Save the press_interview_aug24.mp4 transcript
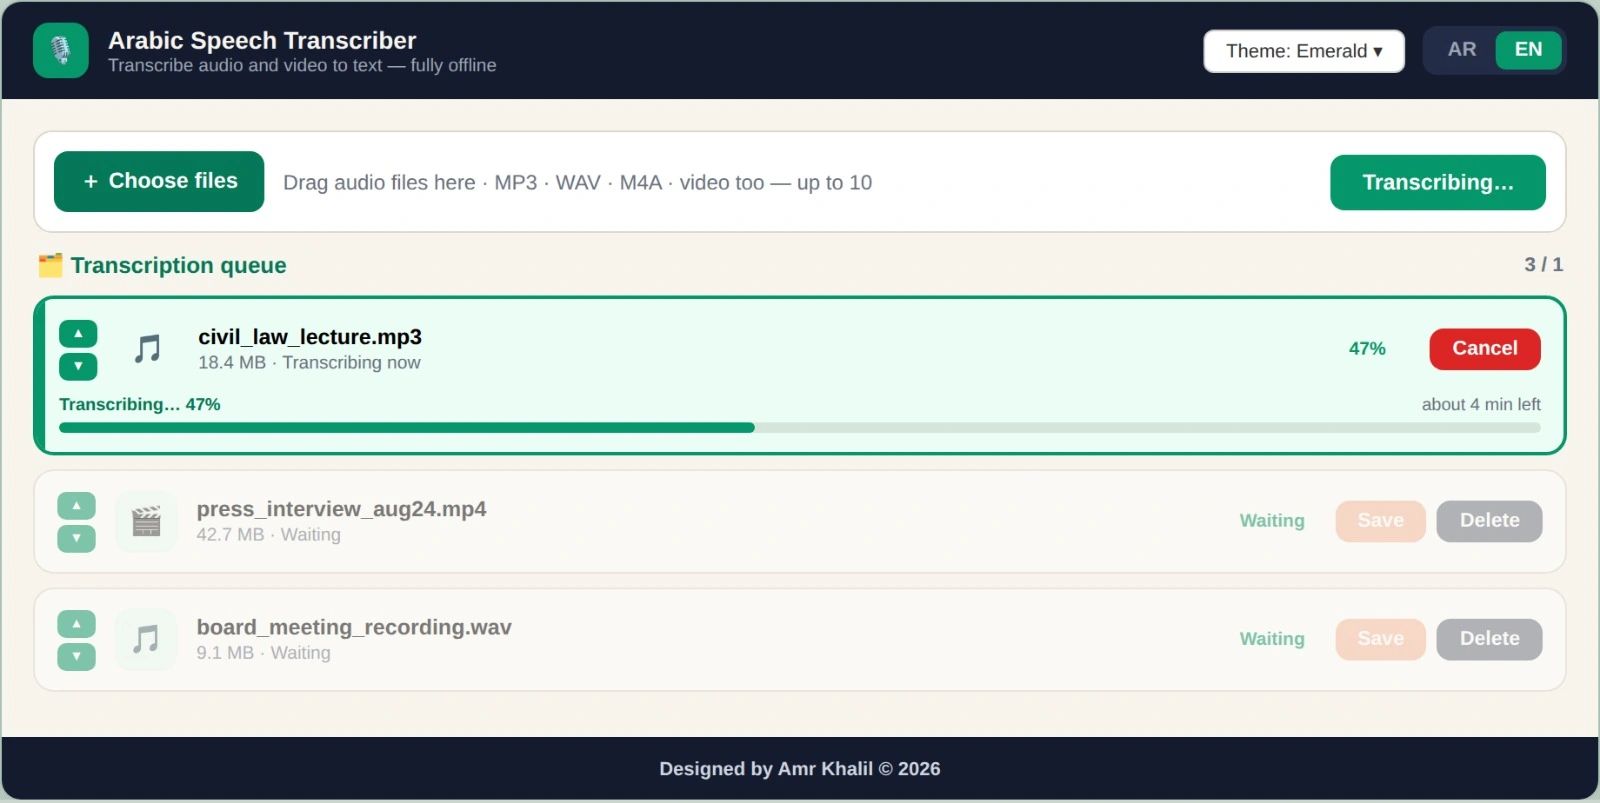This screenshot has height=803, width=1600. [x=1380, y=521]
